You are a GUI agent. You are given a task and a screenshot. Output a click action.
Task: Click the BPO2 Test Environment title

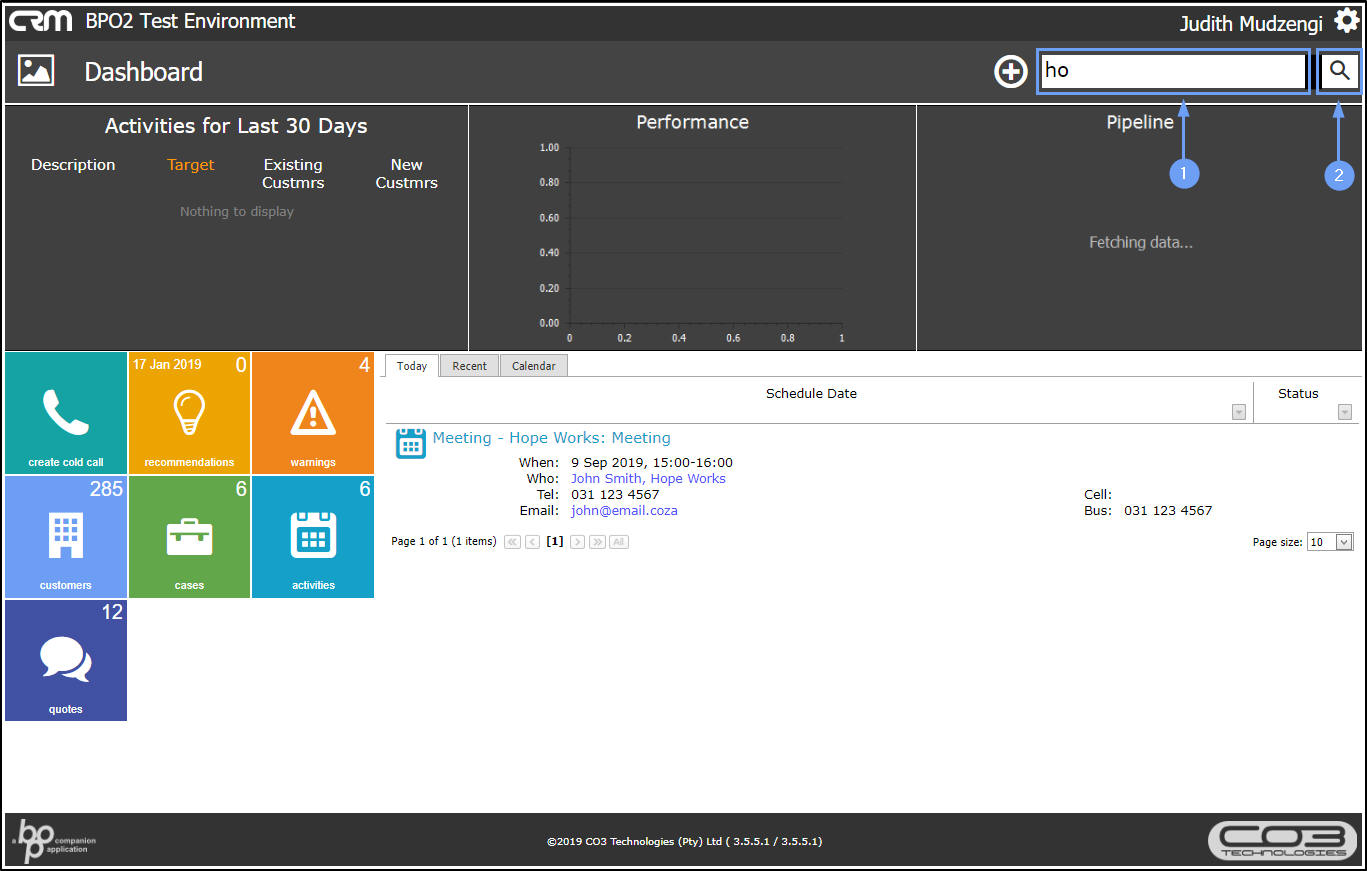(191, 21)
